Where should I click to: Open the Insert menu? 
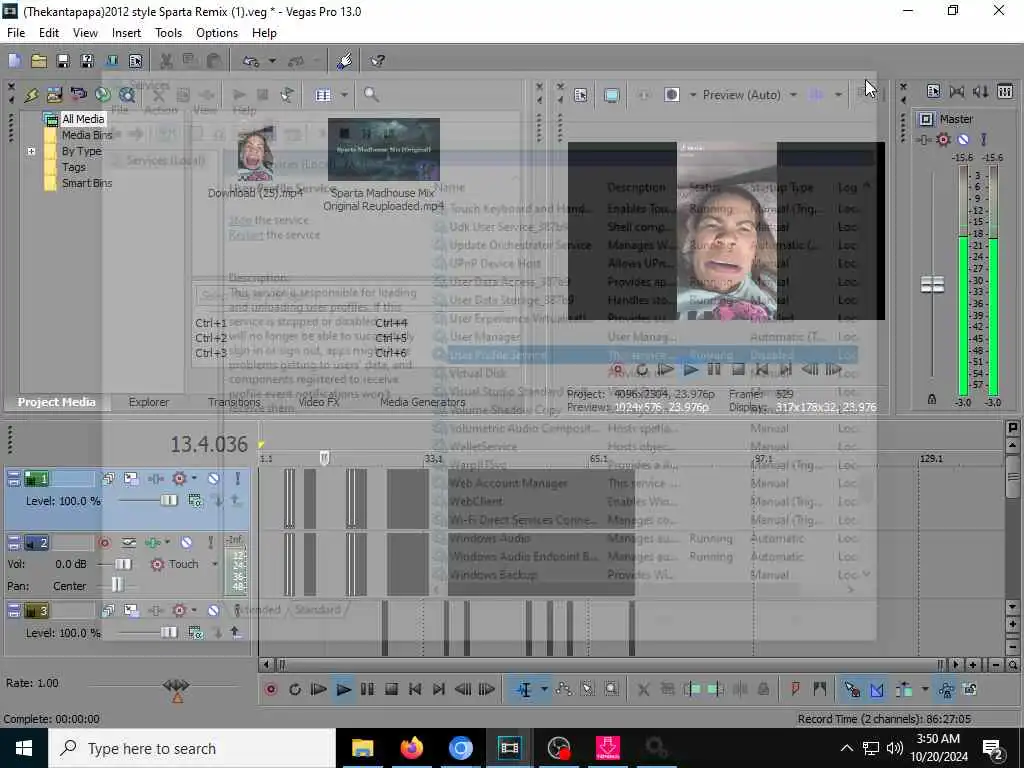126,33
